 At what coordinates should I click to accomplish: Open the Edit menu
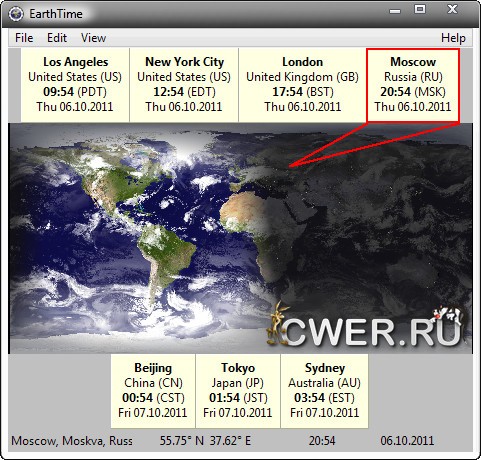[x=57, y=38]
